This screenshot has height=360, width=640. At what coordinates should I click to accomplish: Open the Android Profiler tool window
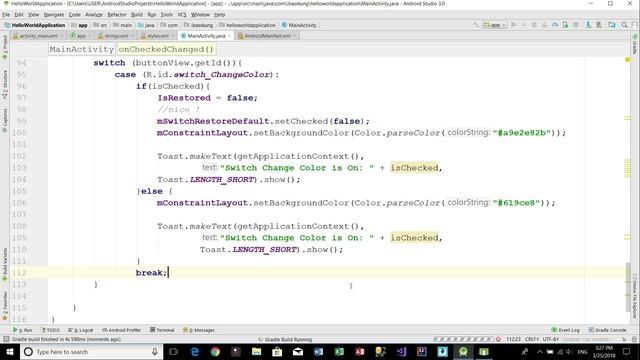(x=122, y=330)
